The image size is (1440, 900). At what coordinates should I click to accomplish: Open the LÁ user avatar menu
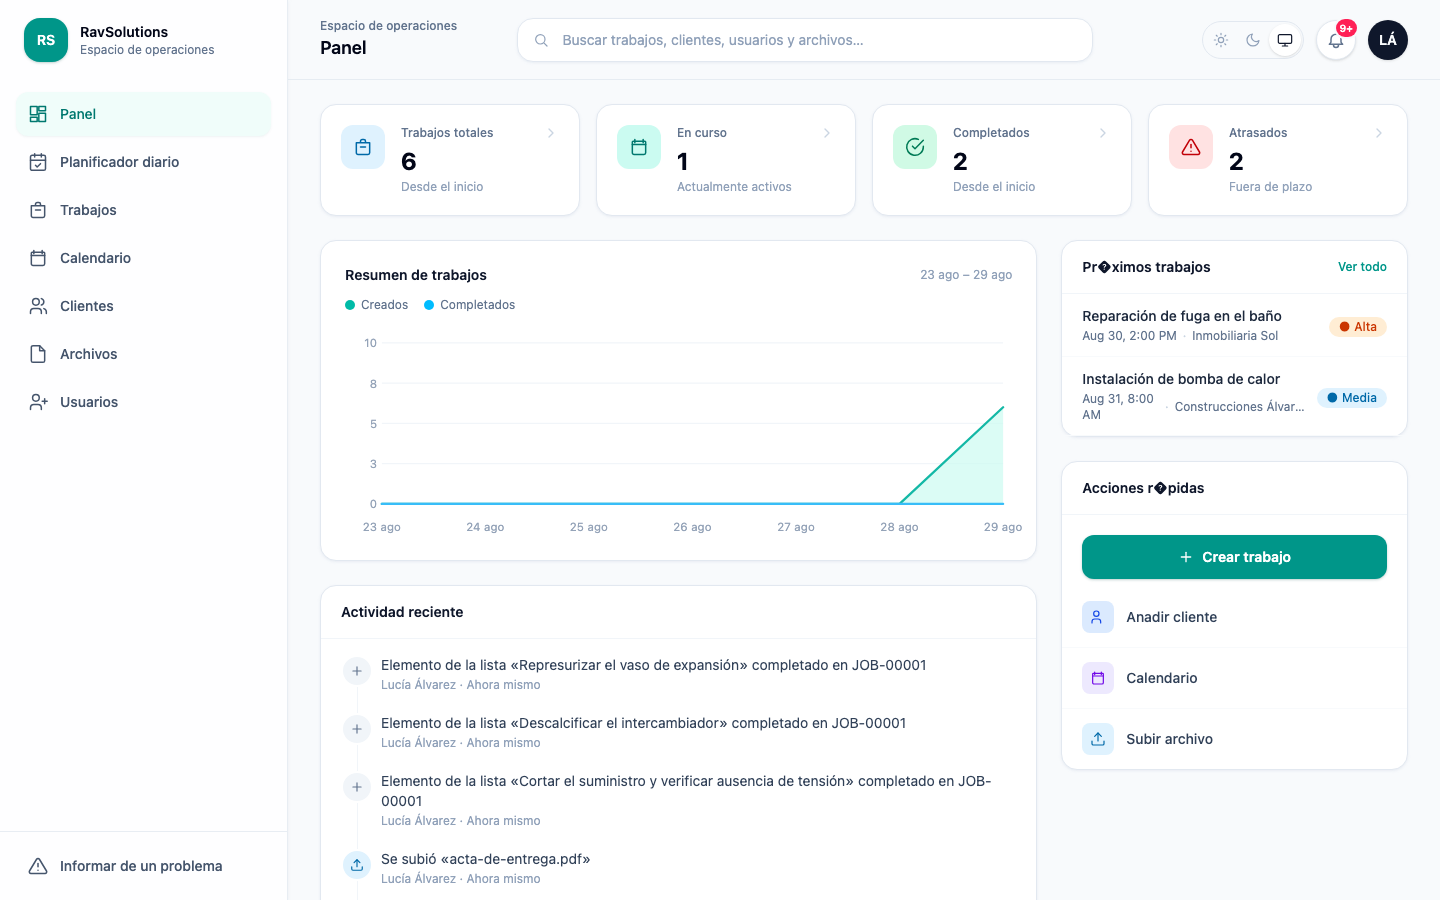[x=1388, y=40]
